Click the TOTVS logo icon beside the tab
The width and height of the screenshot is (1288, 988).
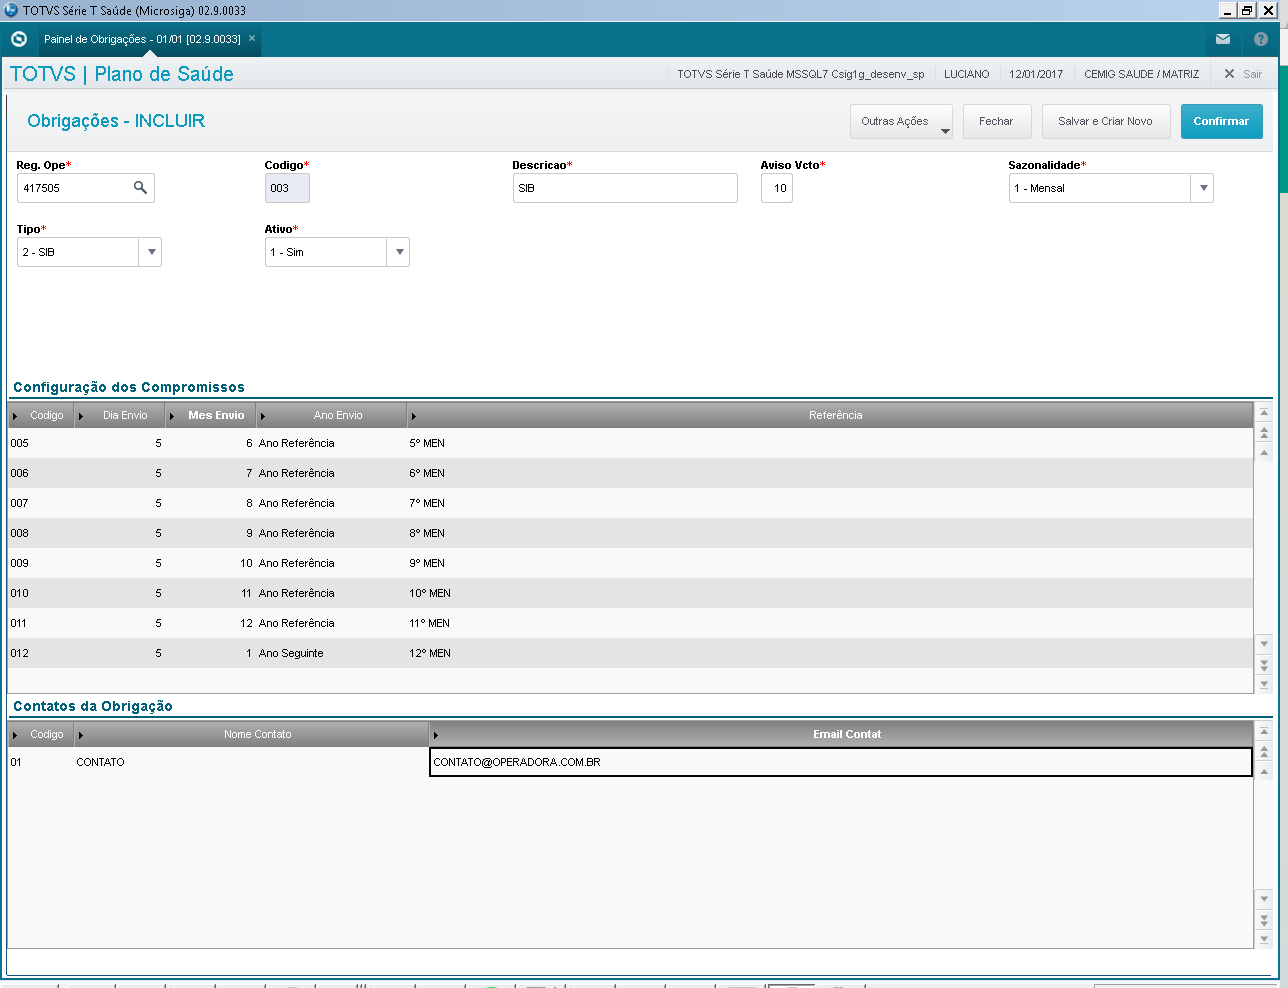[19, 39]
